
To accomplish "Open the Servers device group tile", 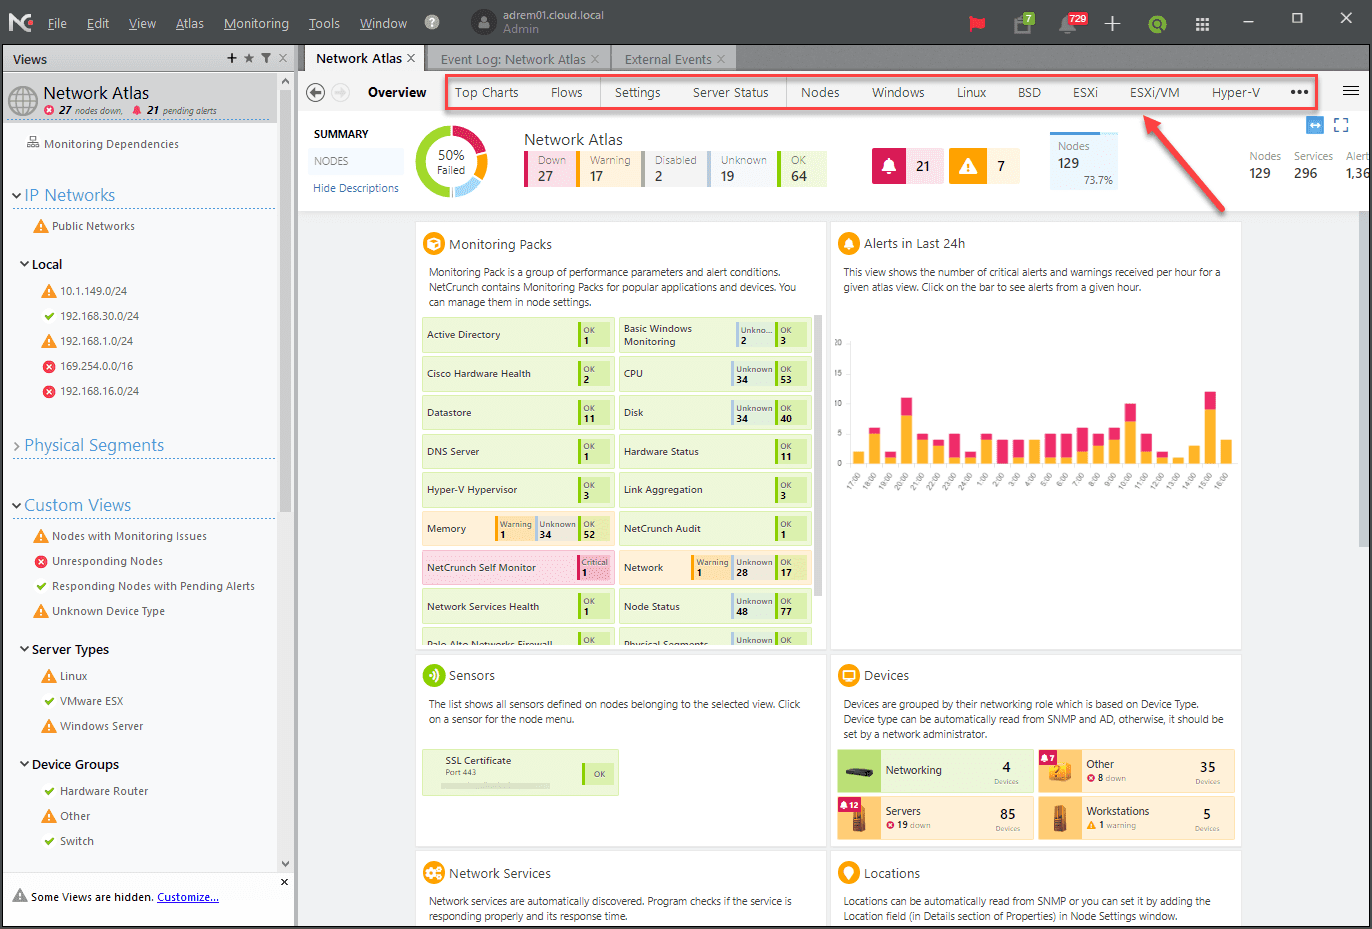I will [935, 818].
